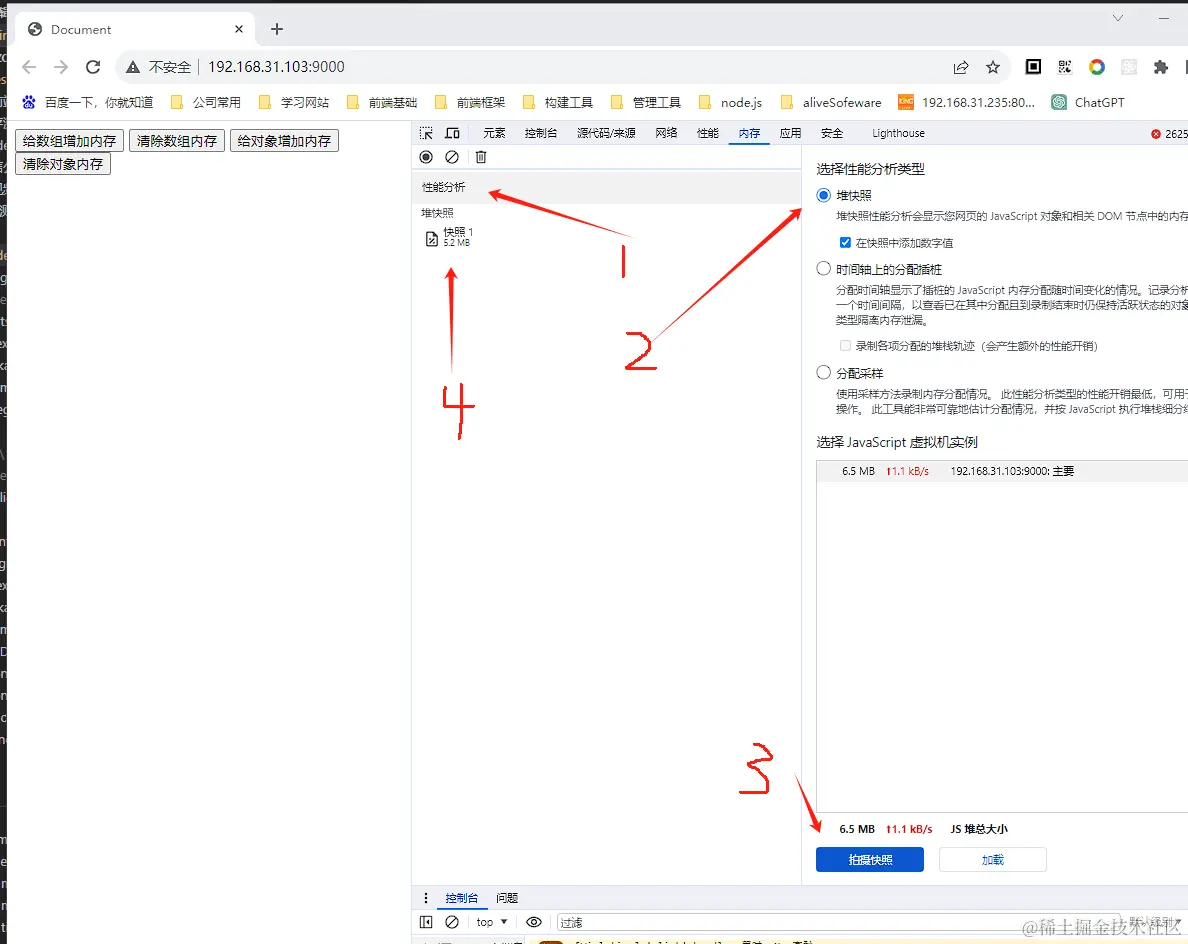Bookmark the page with the star icon

pos(993,67)
